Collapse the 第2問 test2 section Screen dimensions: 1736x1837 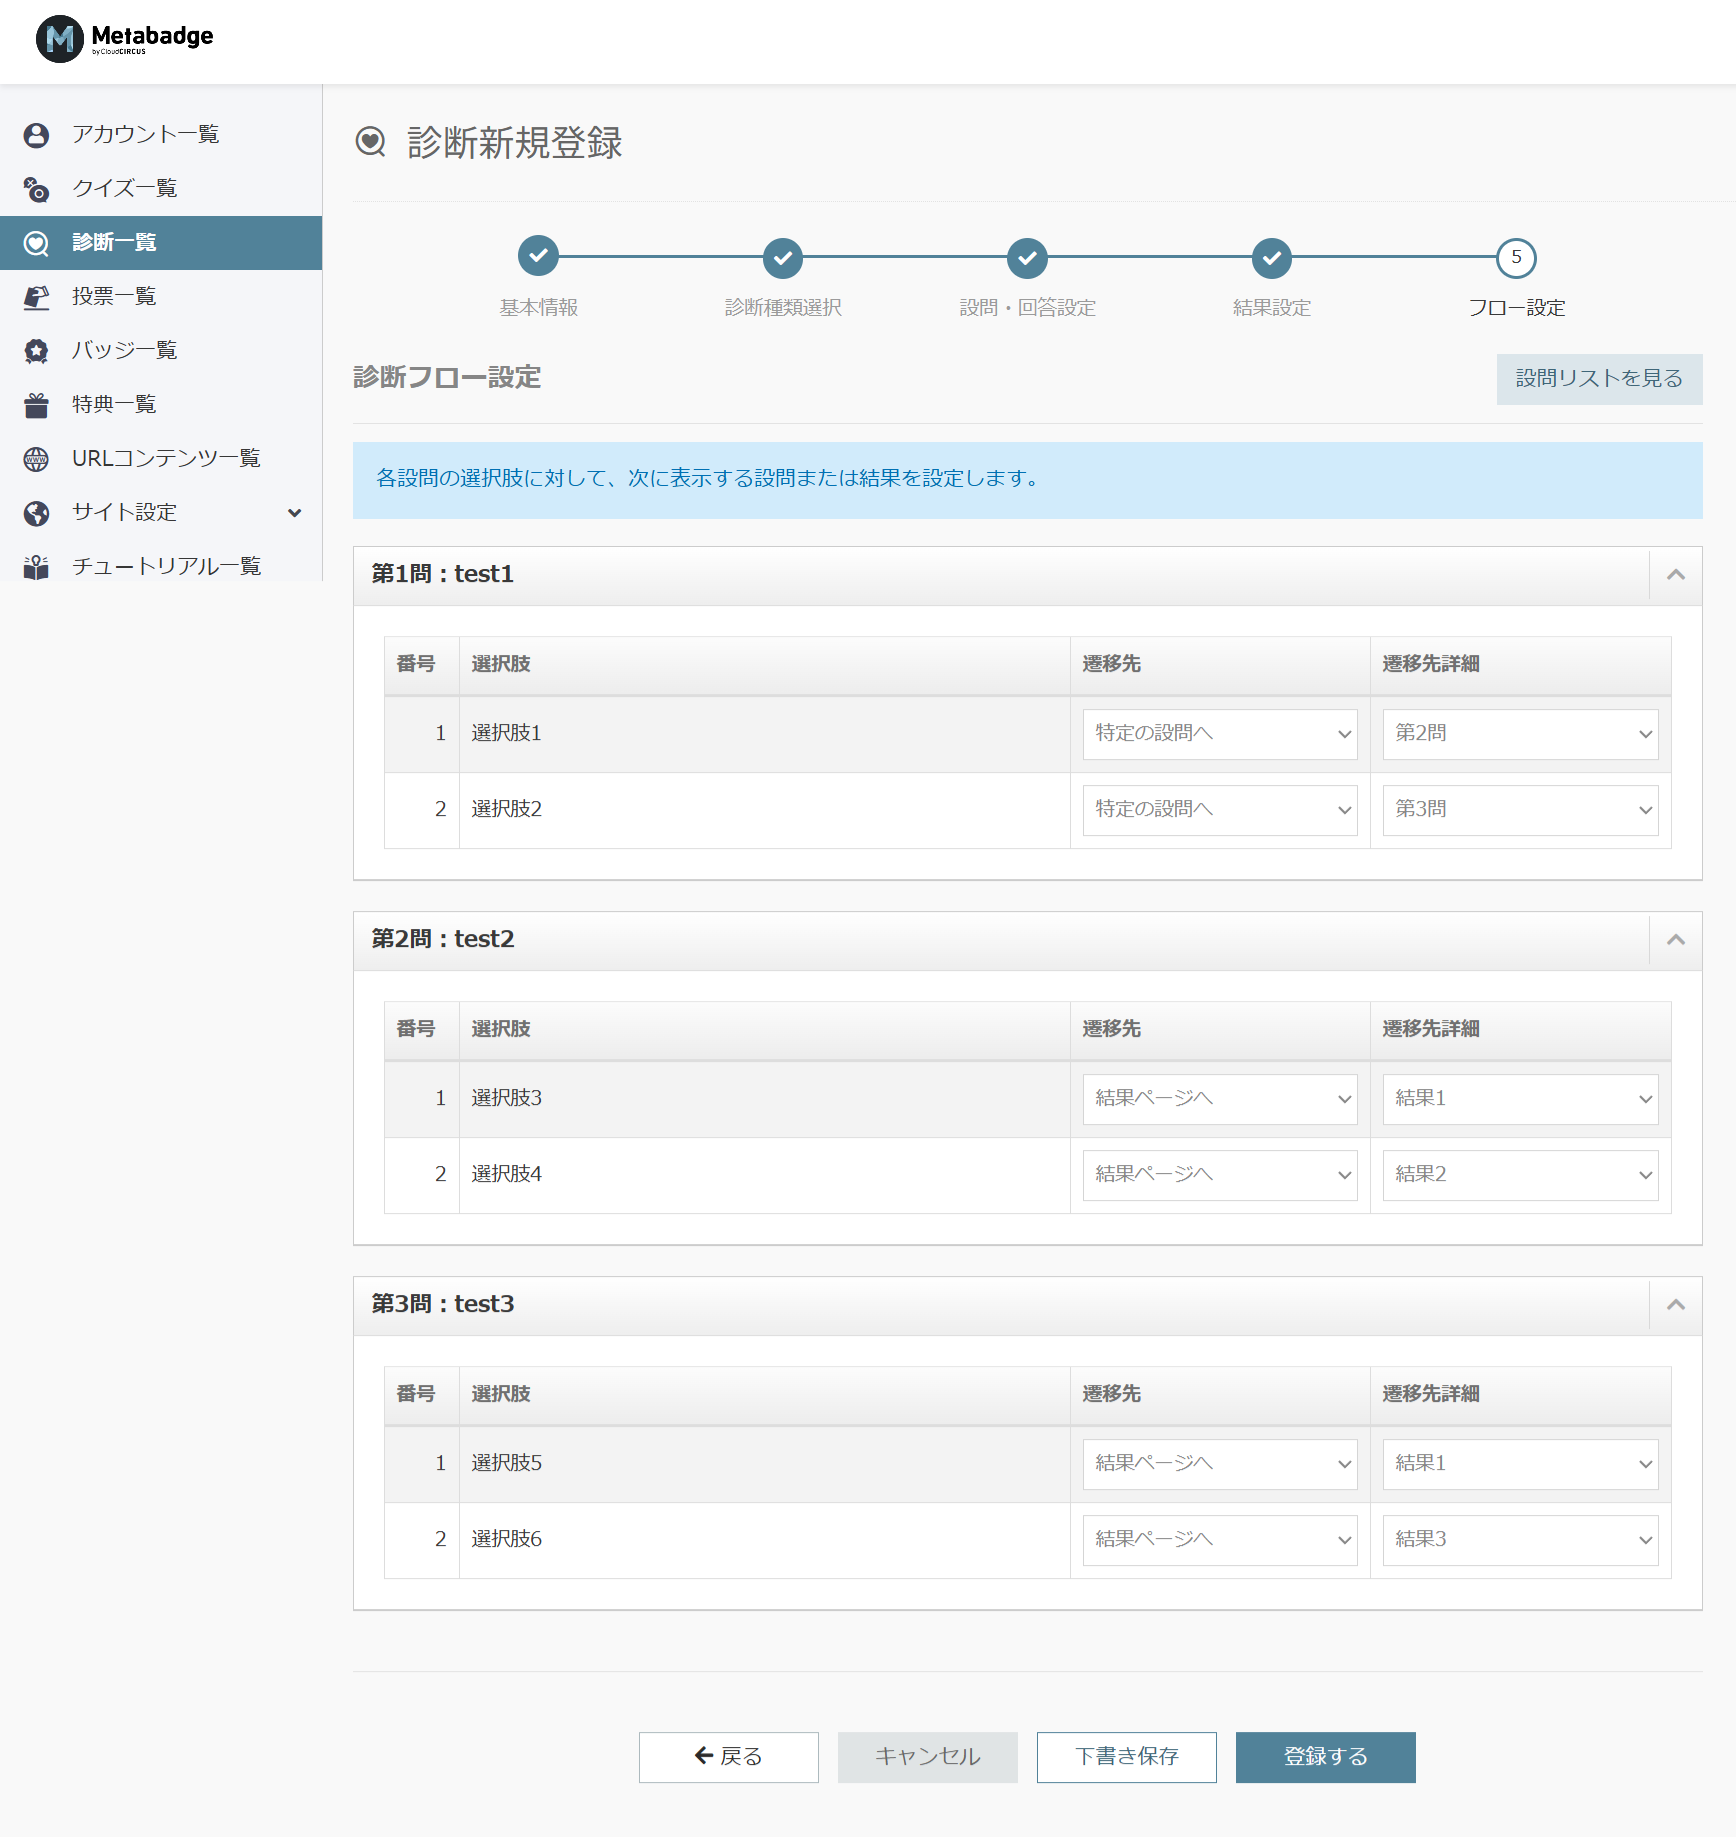click(x=1675, y=940)
